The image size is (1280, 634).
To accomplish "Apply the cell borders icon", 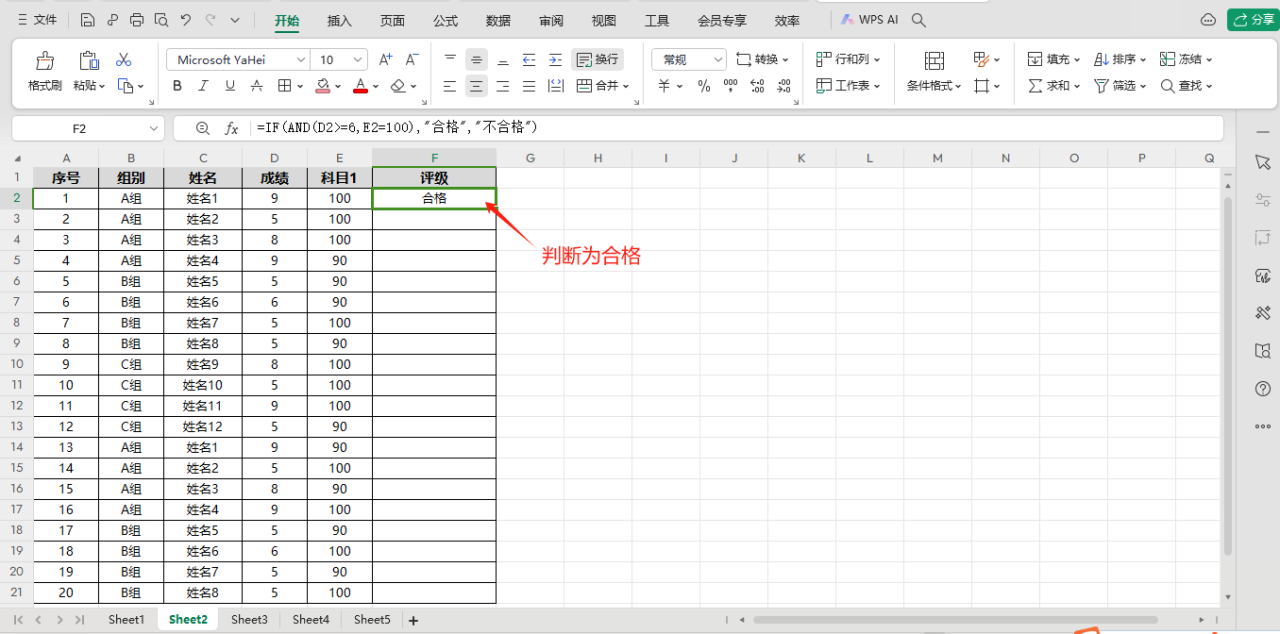I will coord(285,86).
